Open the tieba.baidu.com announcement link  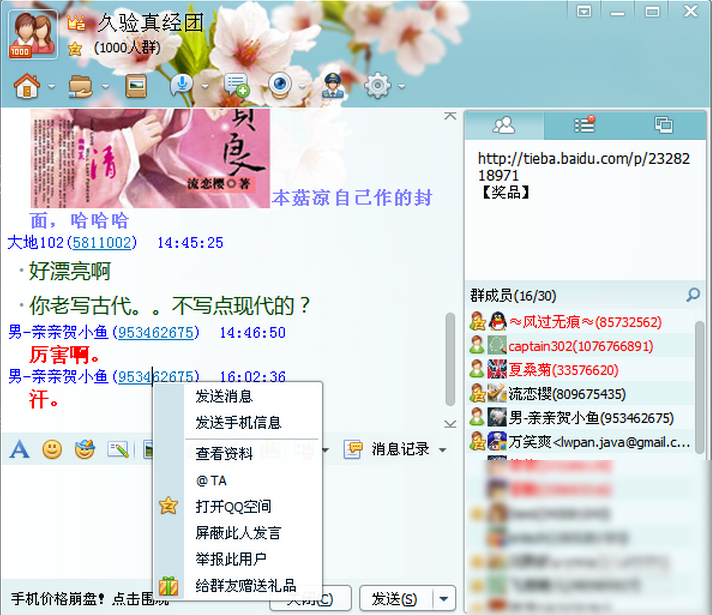coord(583,167)
